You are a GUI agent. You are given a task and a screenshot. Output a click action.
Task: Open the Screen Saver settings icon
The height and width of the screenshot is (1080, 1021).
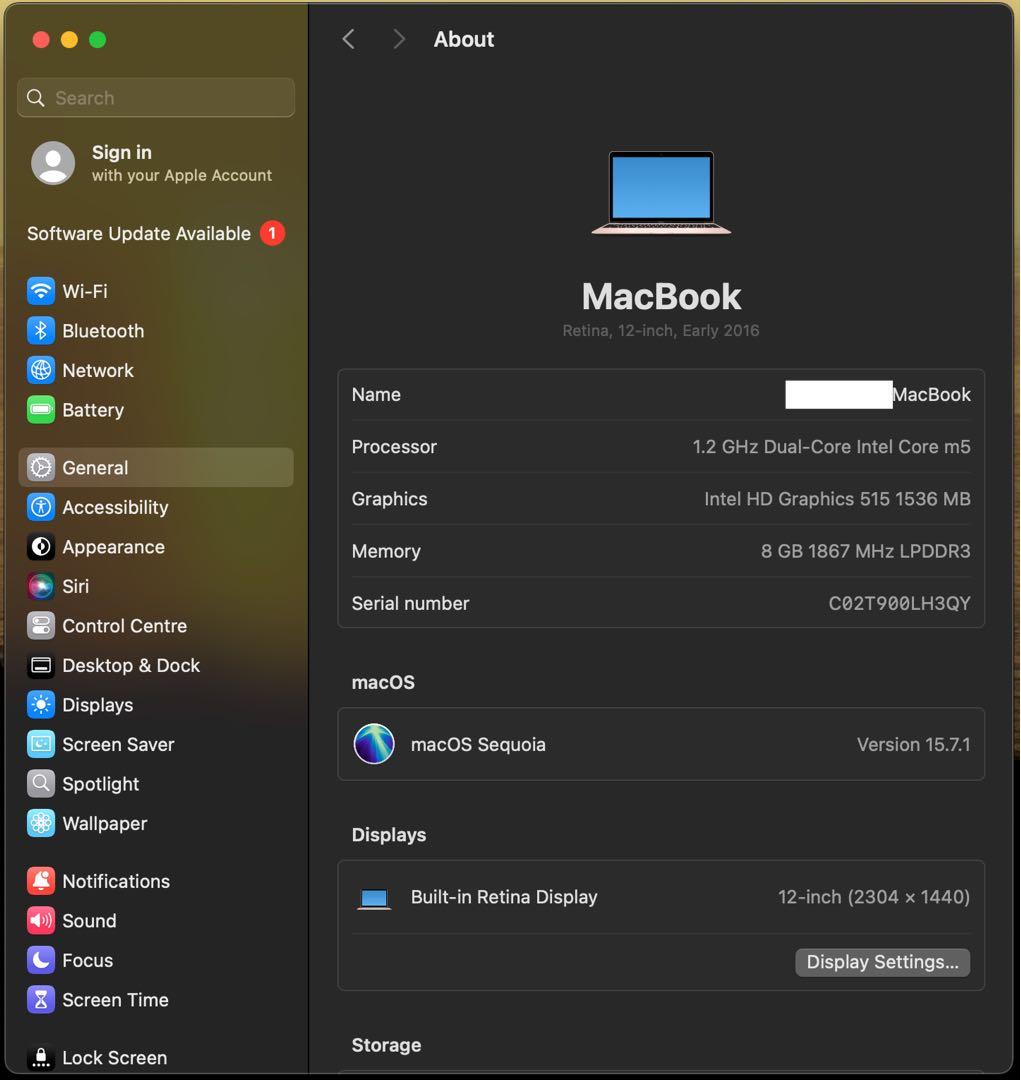tap(40, 744)
